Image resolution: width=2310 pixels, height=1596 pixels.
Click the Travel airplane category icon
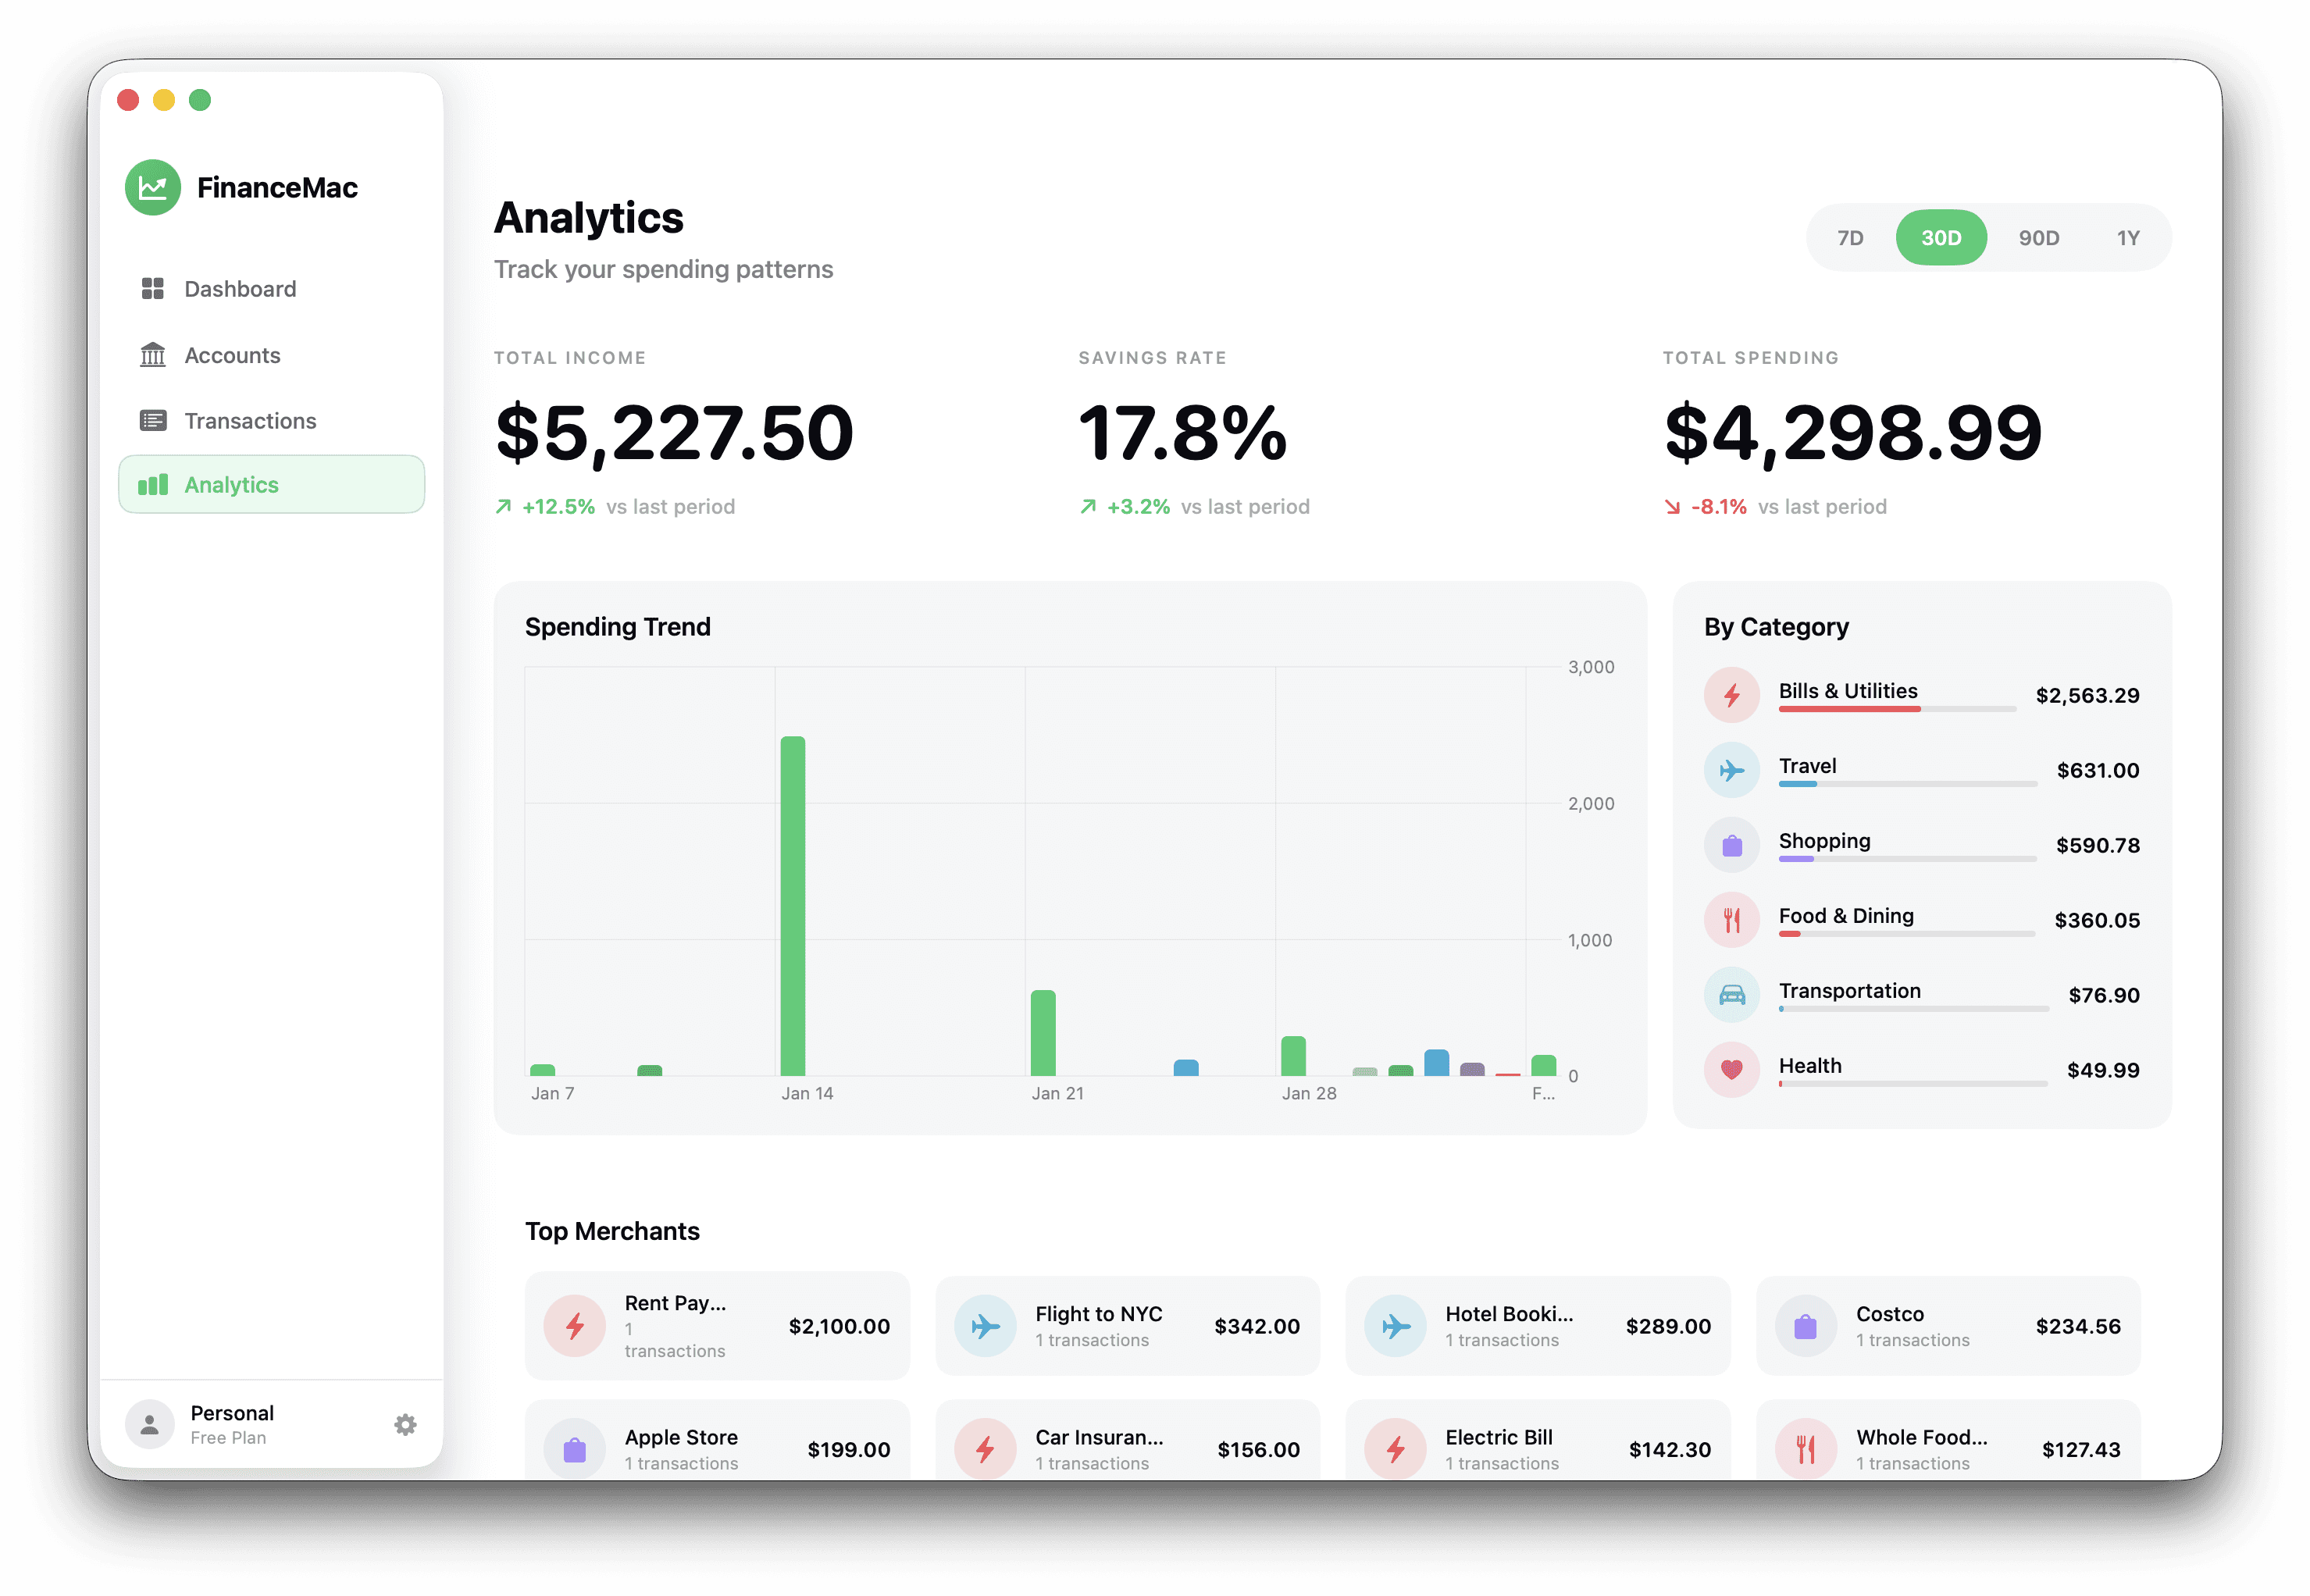pyautogui.click(x=1731, y=770)
